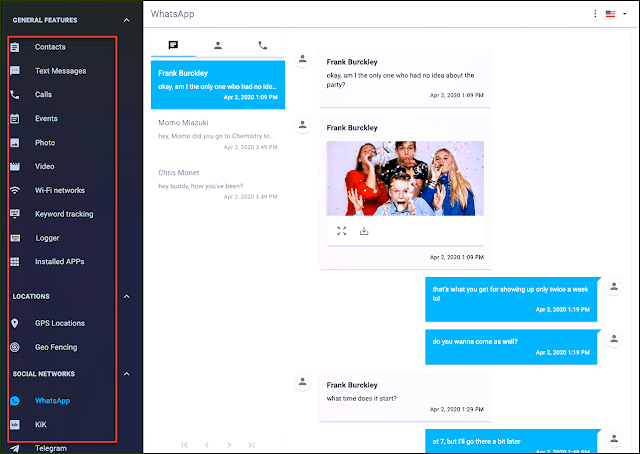640x454 pixels.
Task: Click the Wi-Fi networks signal icon
Action: (x=15, y=190)
